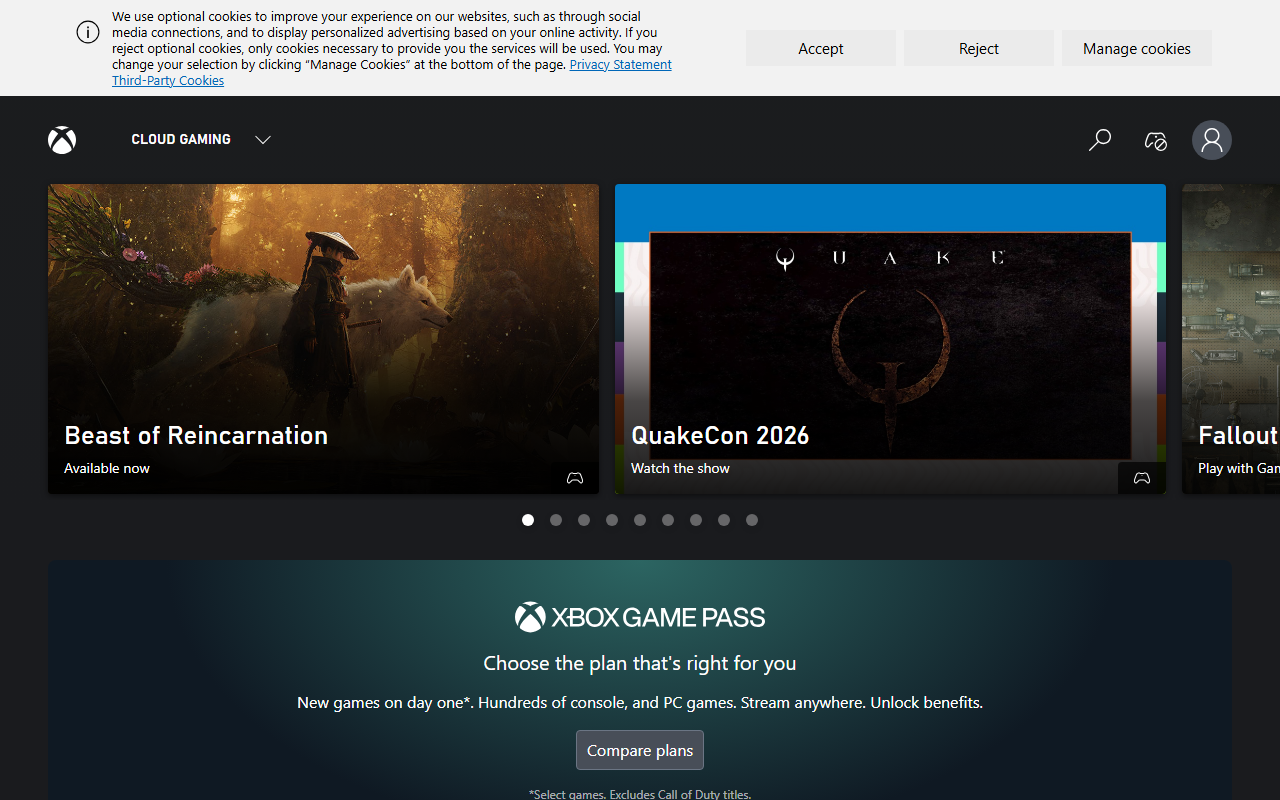Click the heading "Choose the plan that's right for you"
The height and width of the screenshot is (800, 1280).
640,663
